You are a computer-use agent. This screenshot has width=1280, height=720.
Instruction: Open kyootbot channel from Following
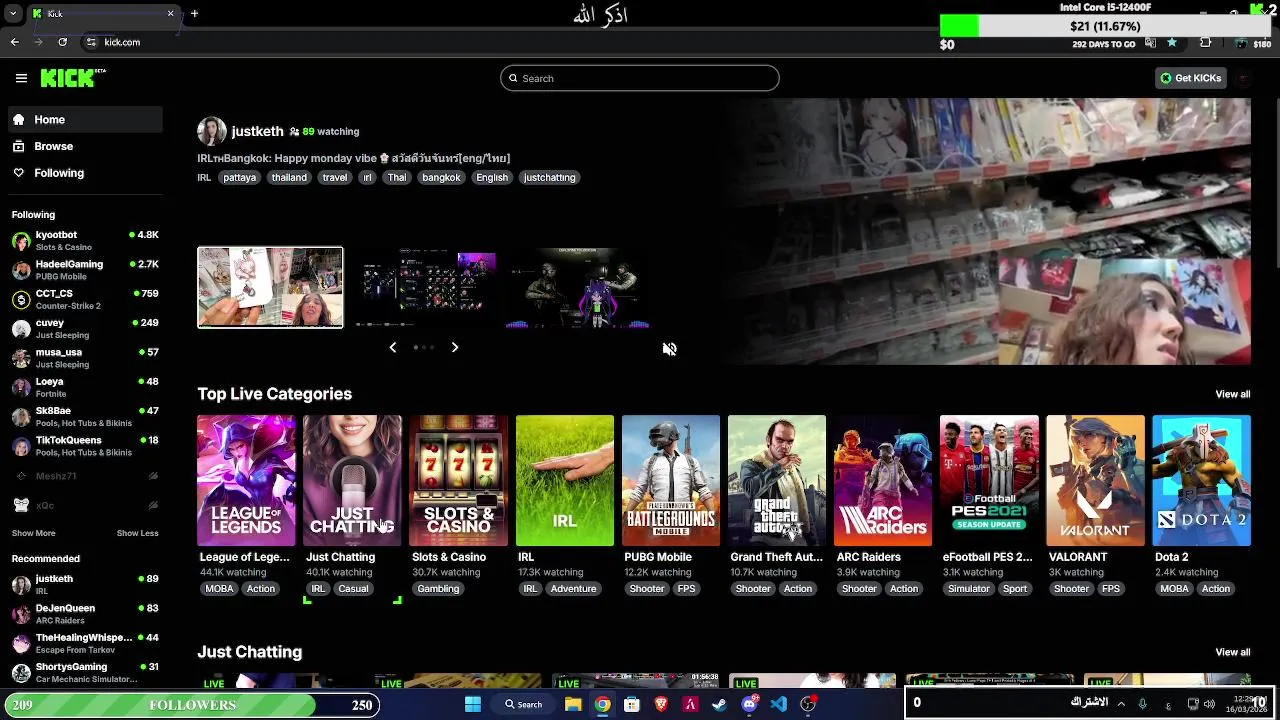[85, 240]
